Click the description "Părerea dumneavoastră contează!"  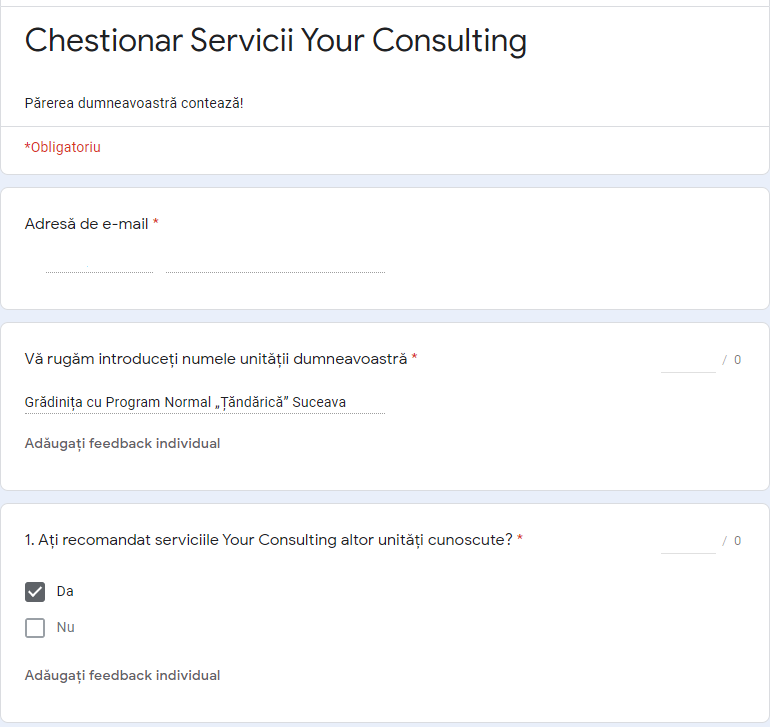point(134,103)
